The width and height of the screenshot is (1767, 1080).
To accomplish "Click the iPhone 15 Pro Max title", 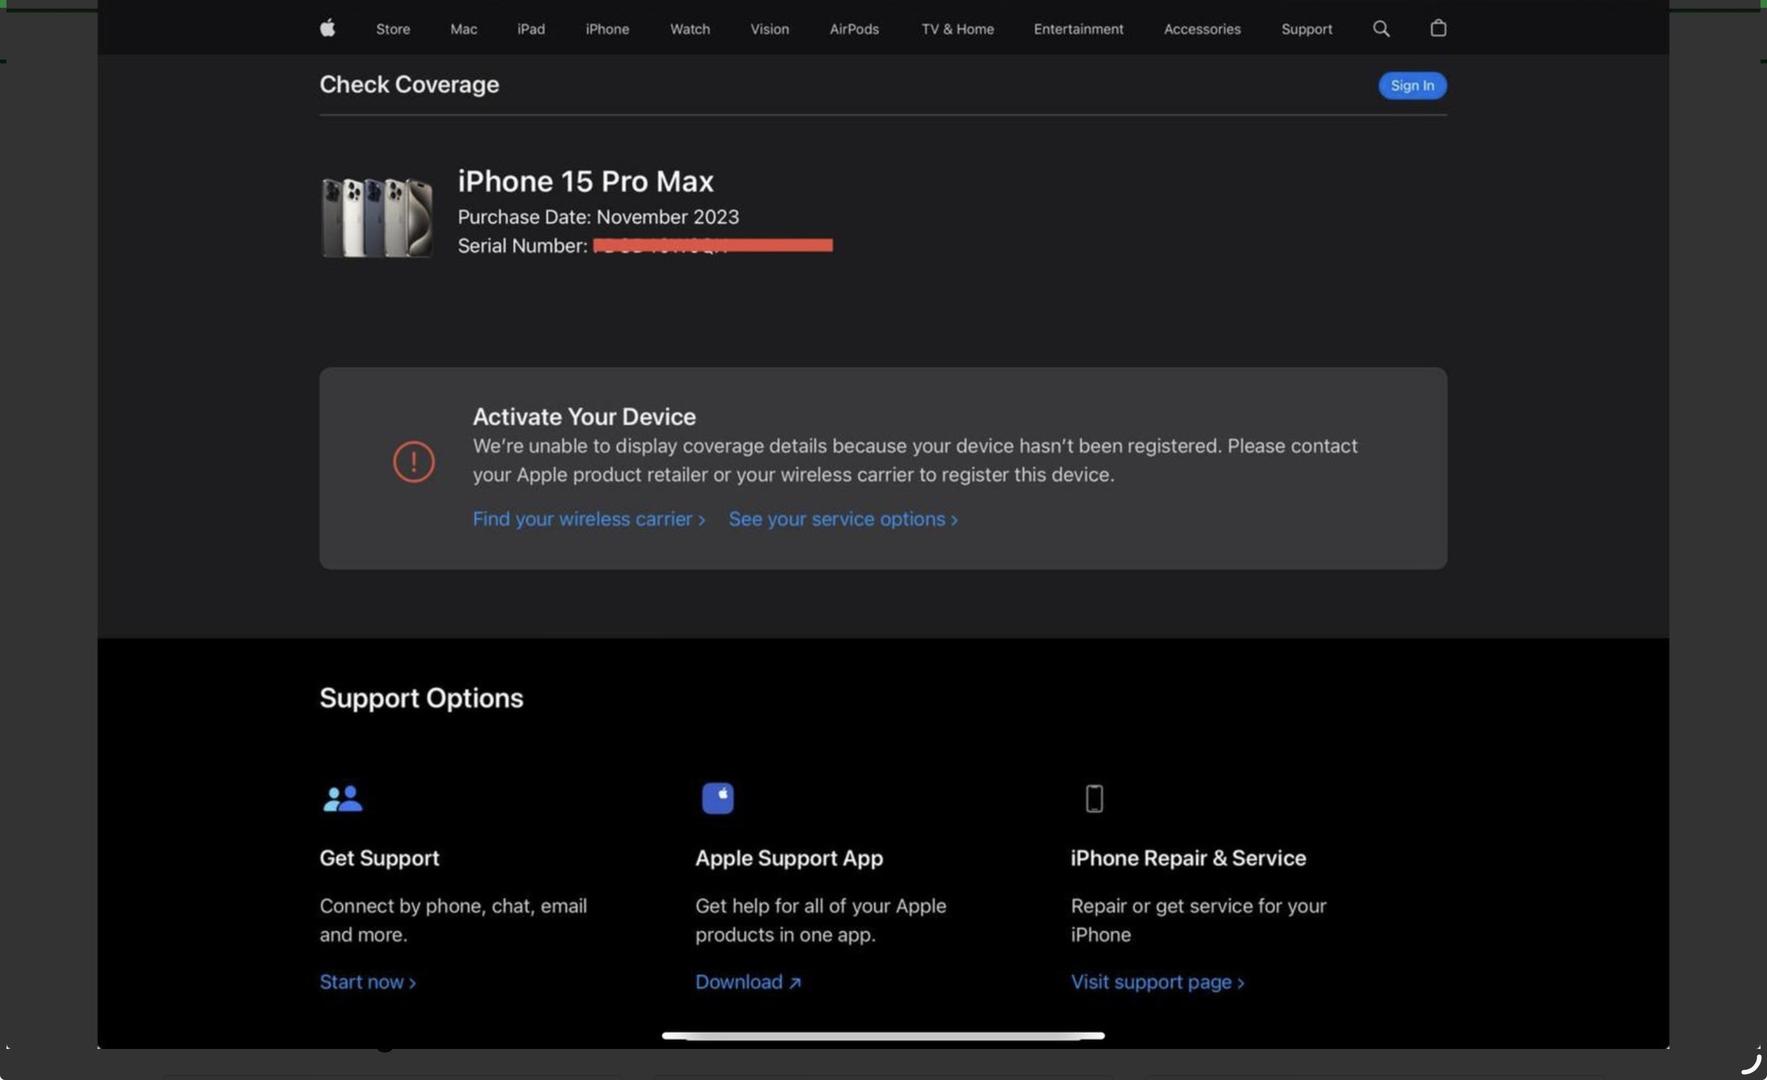I will 585,181.
